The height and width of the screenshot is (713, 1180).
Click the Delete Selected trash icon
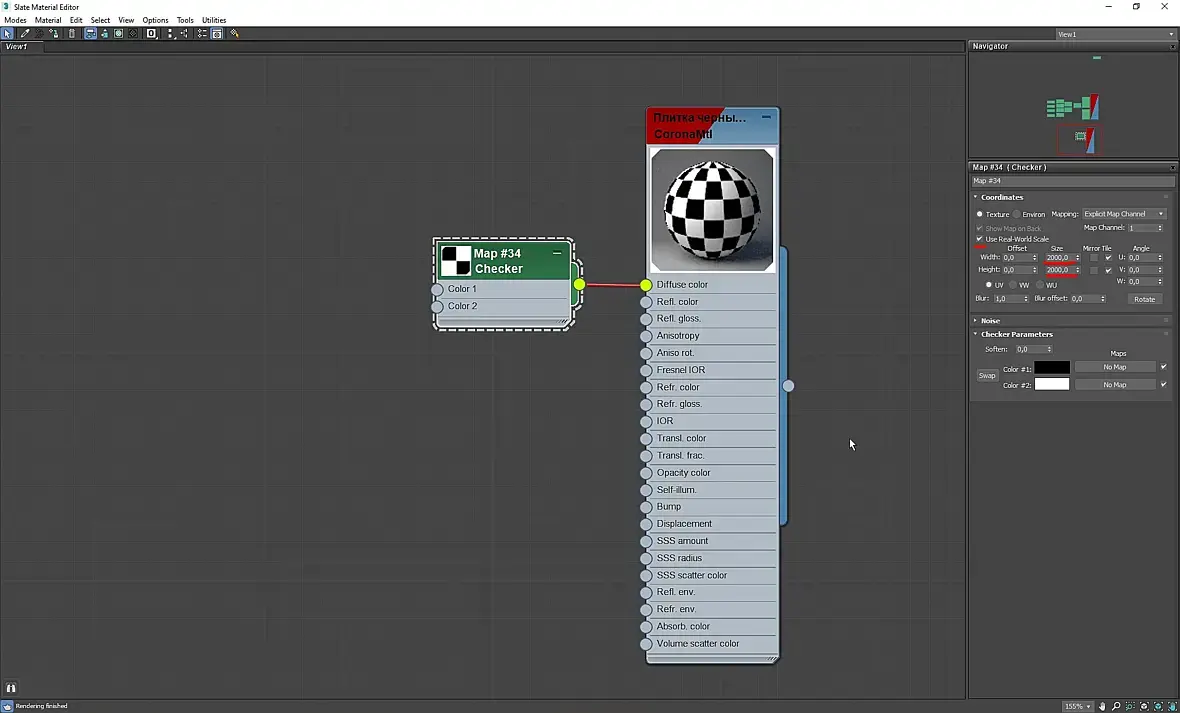pyautogui.click(x=71, y=33)
